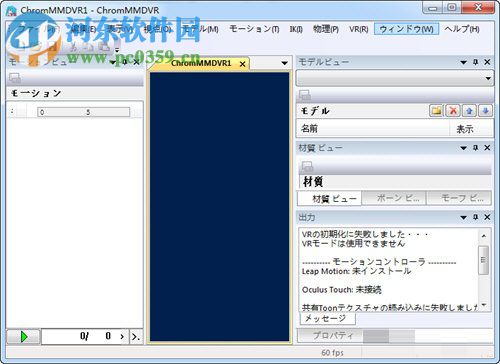Close the 出力 output panel

click(487, 217)
